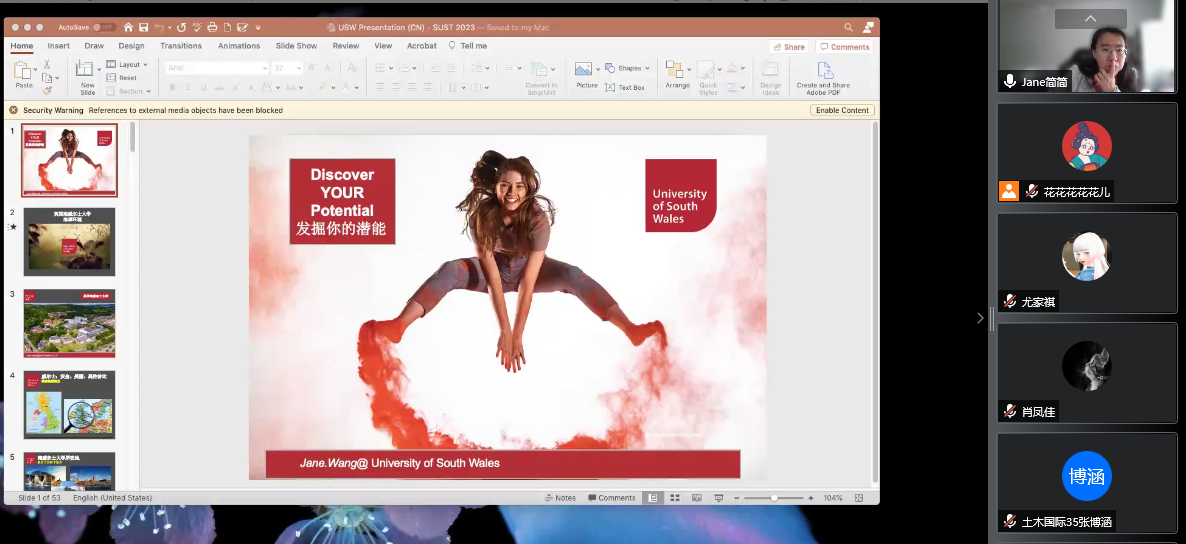Click the Share button
This screenshot has height=544, width=1186.
(x=788, y=47)
